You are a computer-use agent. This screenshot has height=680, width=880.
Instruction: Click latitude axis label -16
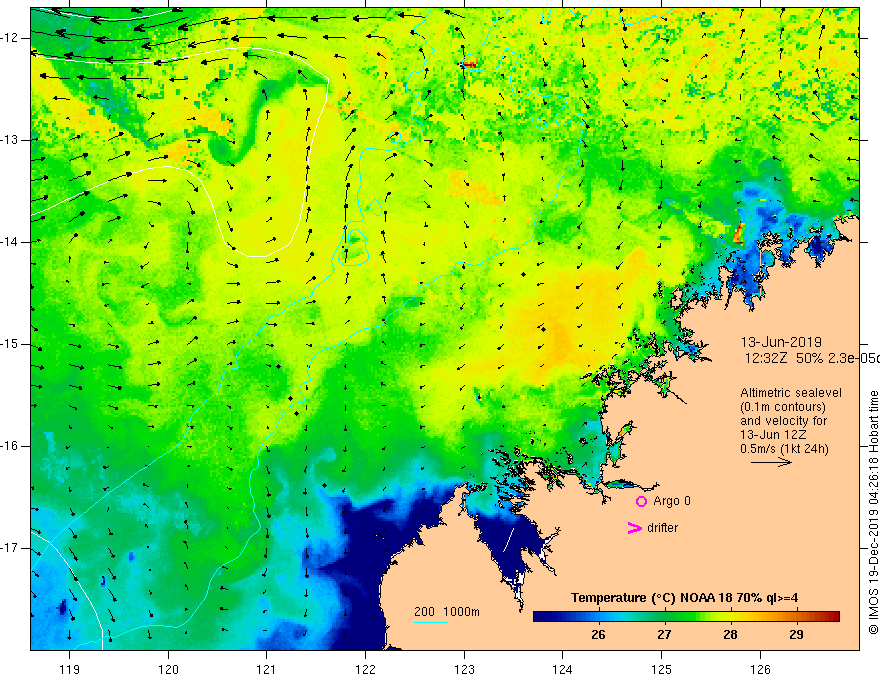point(11,446)
